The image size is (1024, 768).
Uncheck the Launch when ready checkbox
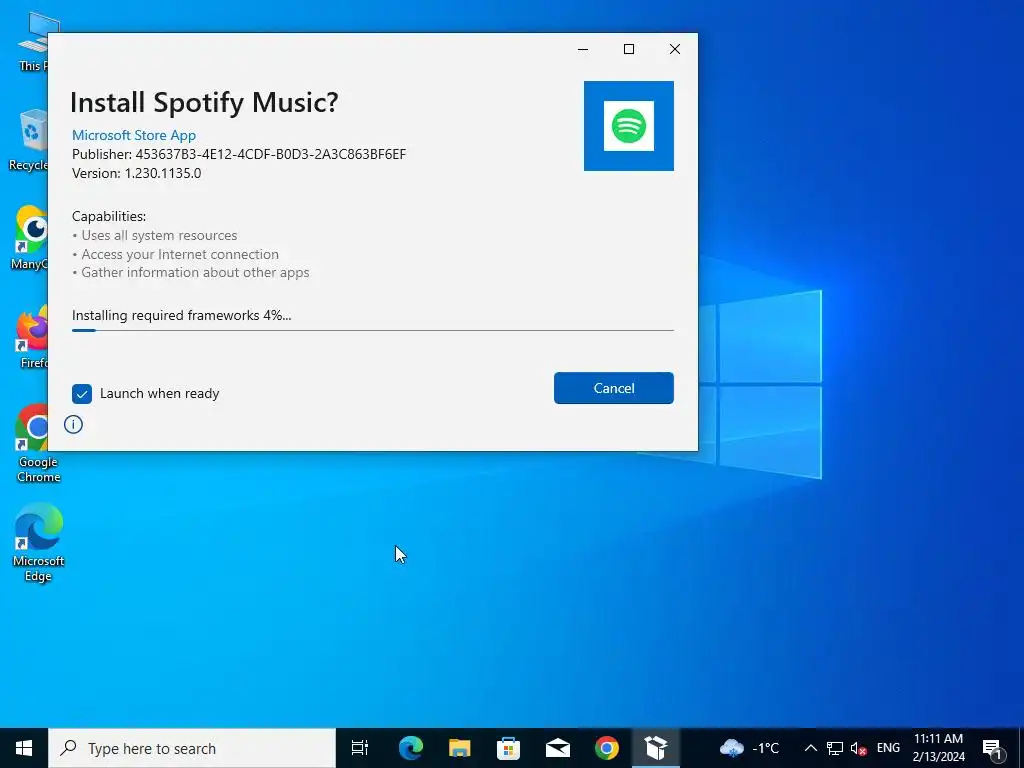(x=82, y=394)
